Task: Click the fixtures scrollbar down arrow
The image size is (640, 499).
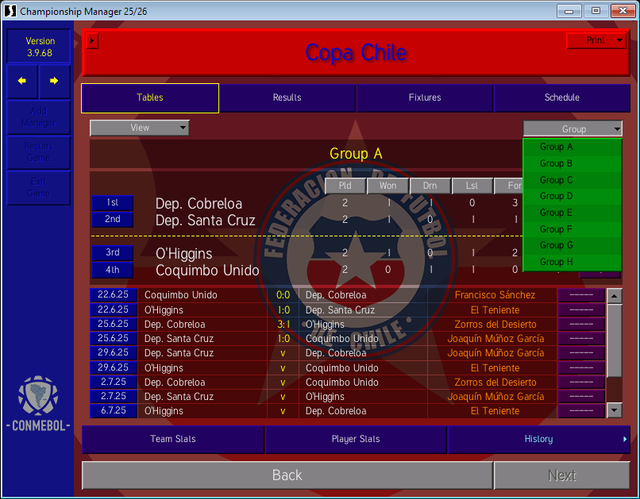Action: (x=614, y=410)
